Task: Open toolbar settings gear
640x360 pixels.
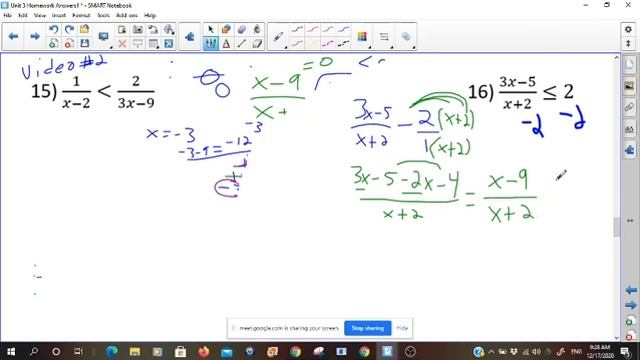Action: click(628, 29)
